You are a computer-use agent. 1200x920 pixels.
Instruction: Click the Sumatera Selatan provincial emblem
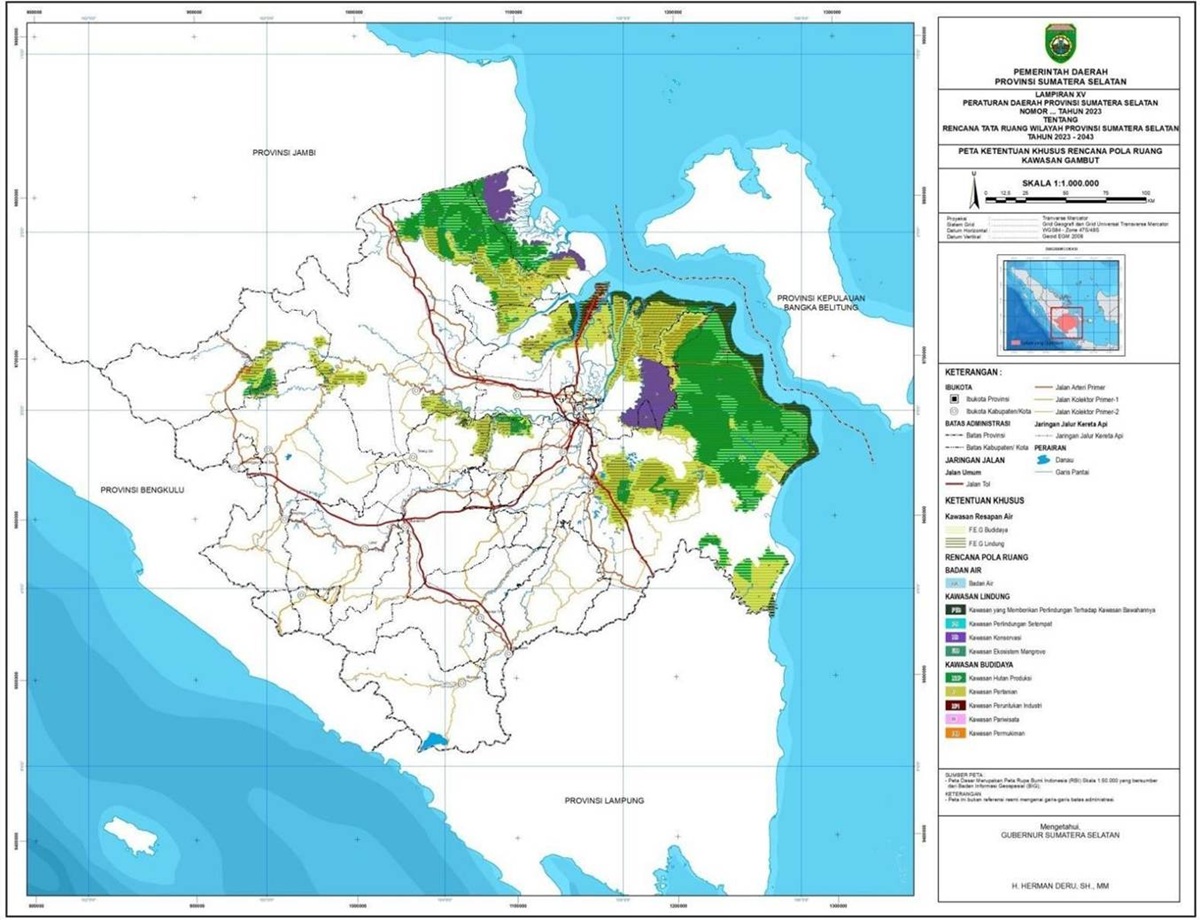pos(1059,43)
